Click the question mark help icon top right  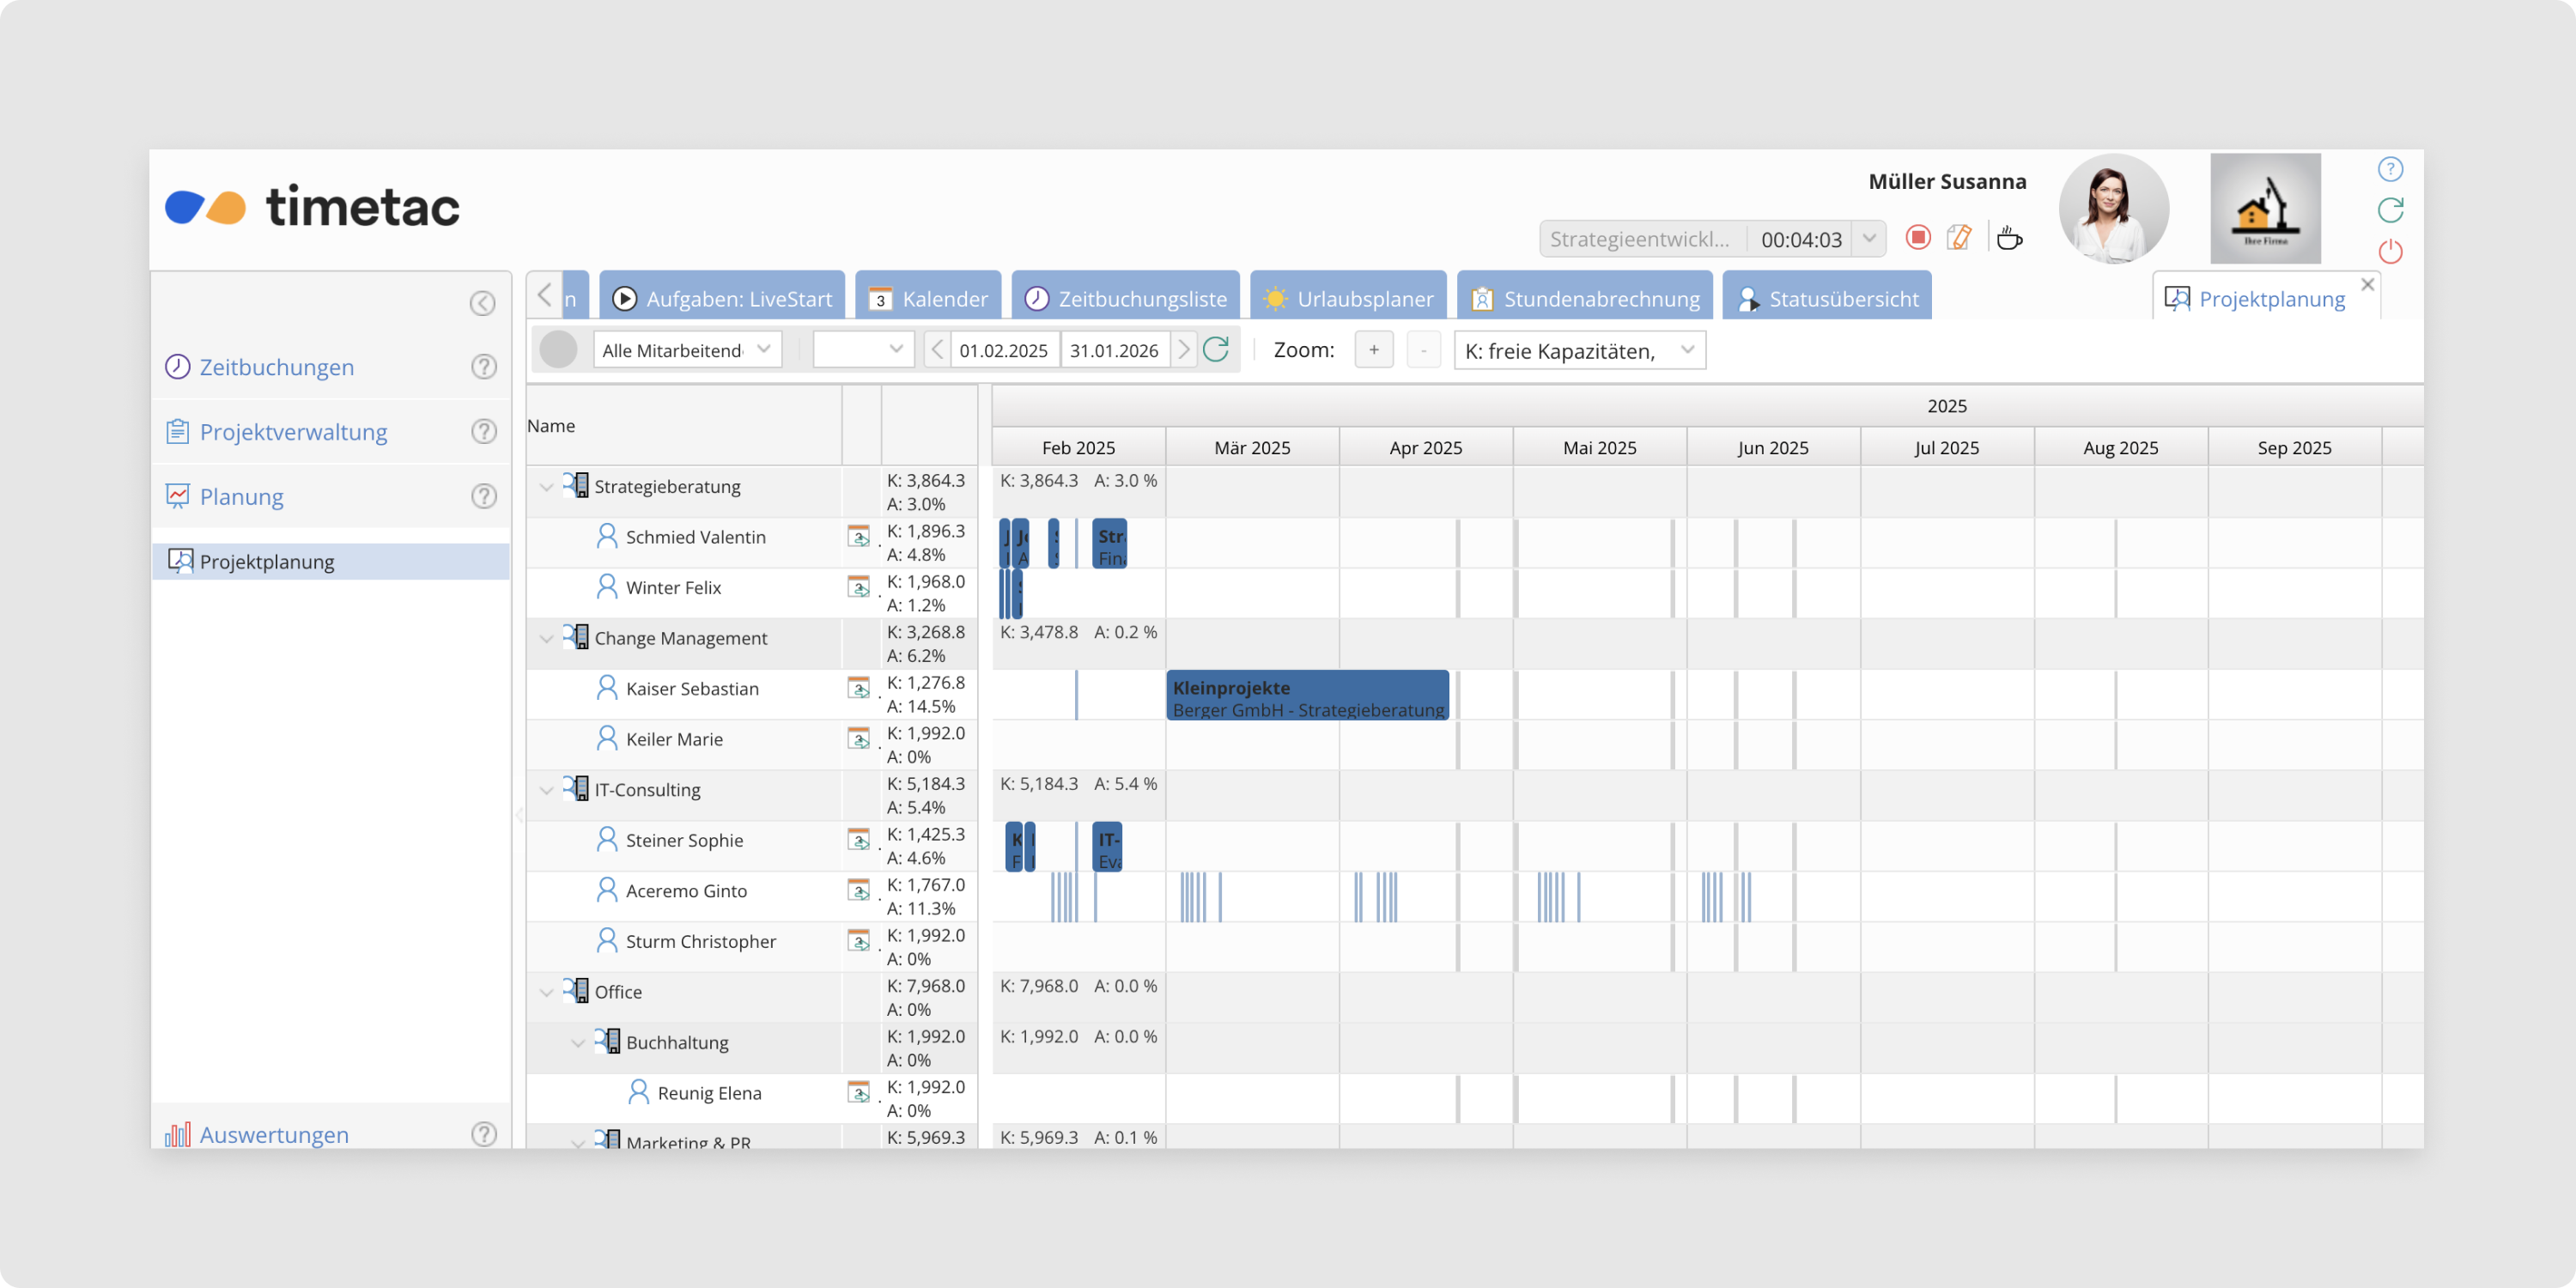(x=2390, y=169)
